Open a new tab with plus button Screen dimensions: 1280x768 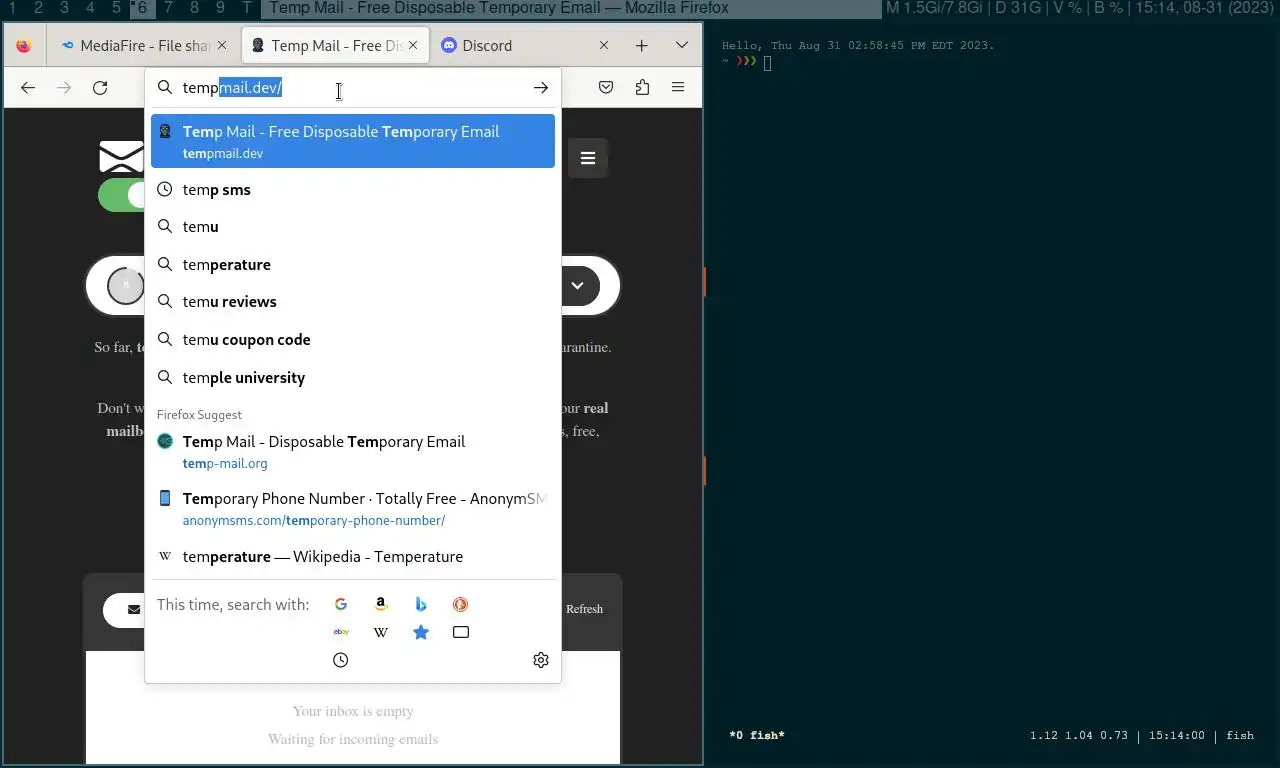pos(642,46)
